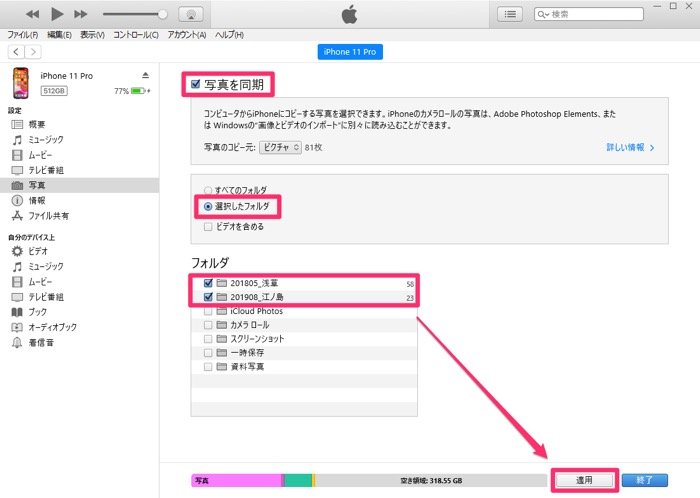The image size is (700, 498).
Task: Toggle the 写真を同期 checkbox
Action: click(195, 84)
